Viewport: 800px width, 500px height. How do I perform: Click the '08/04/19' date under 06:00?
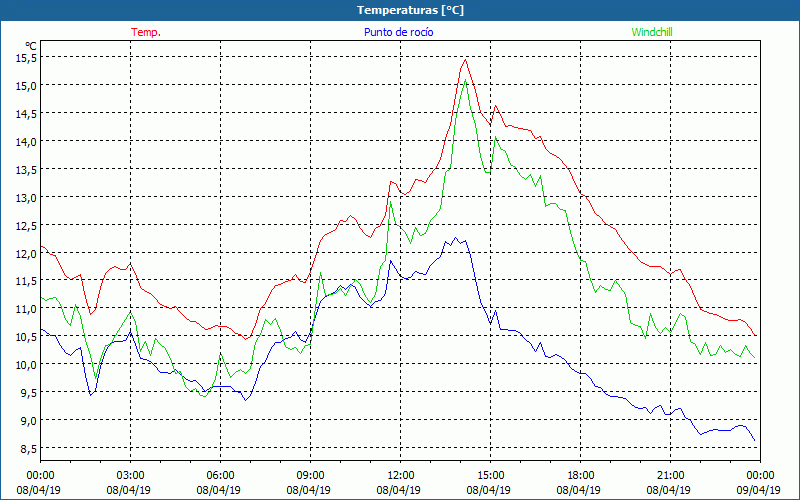pyautogui.click(x=218, y=490)
